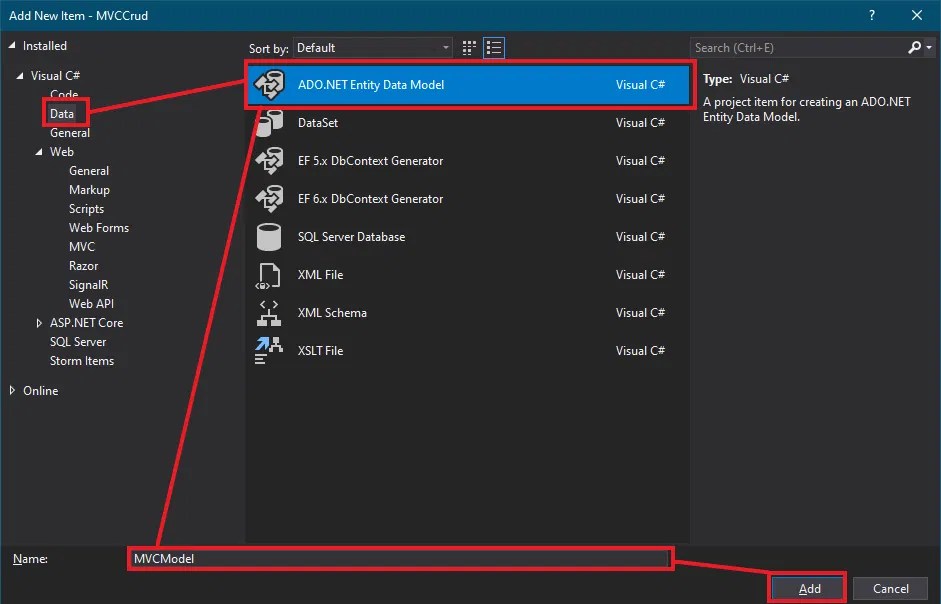
Task: Select the SignalR category
Action: point(88,285)
